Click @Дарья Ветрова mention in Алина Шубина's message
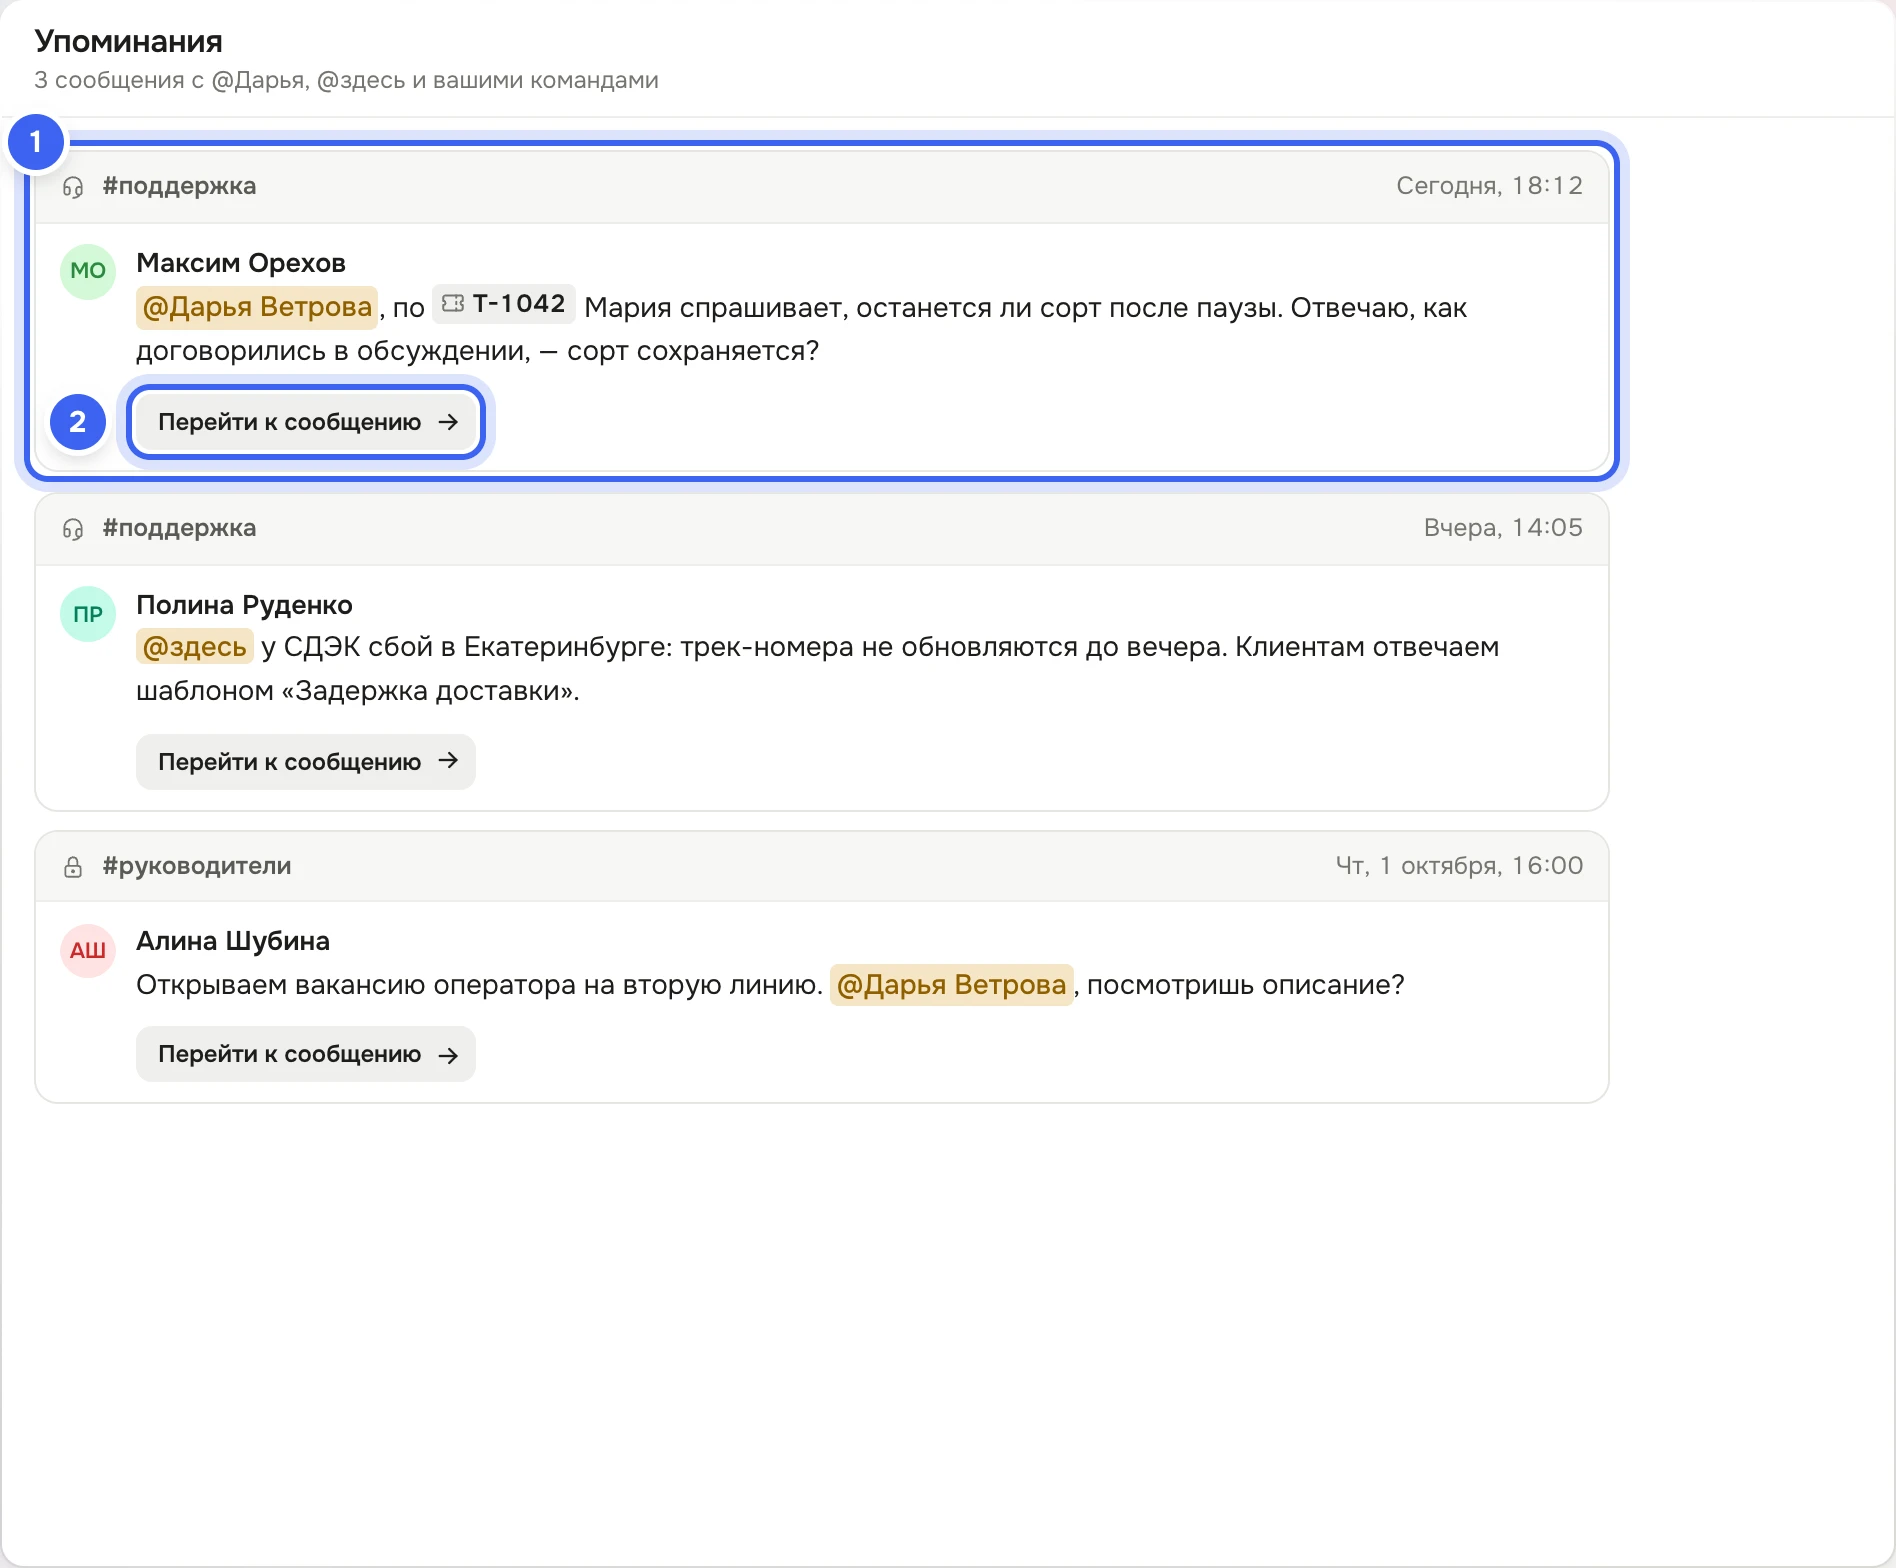The height and width of the screenshot is (1568, 1896). pos(951,985)
